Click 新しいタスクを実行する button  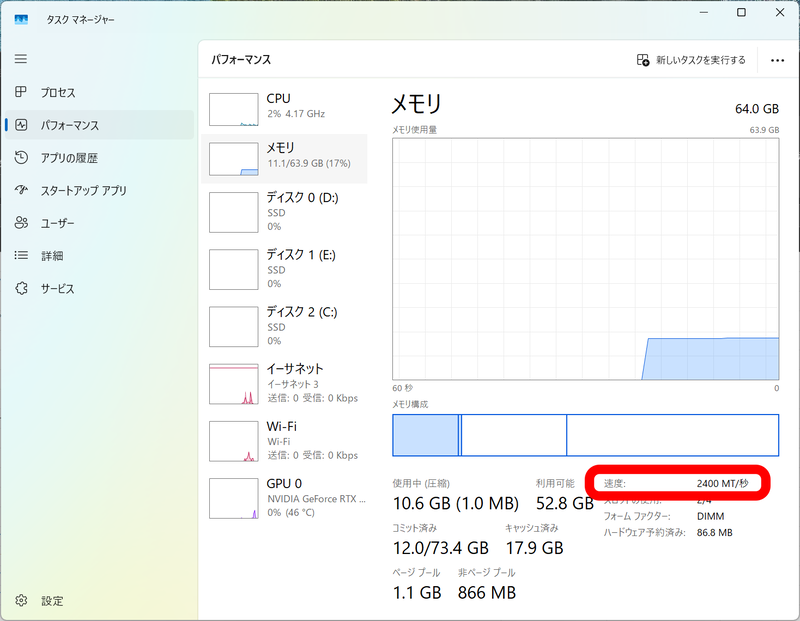pyautogui.click(x=691, y=60)
